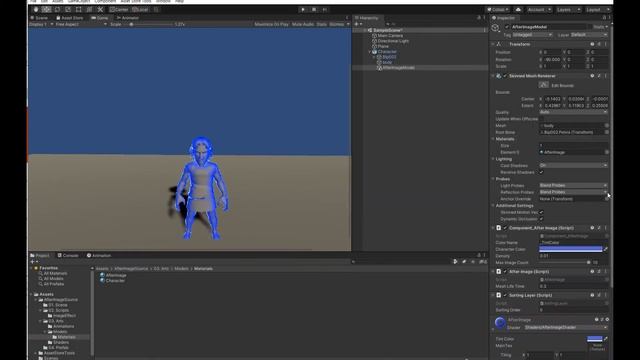Open the Account dropdown

click(539, 9)
